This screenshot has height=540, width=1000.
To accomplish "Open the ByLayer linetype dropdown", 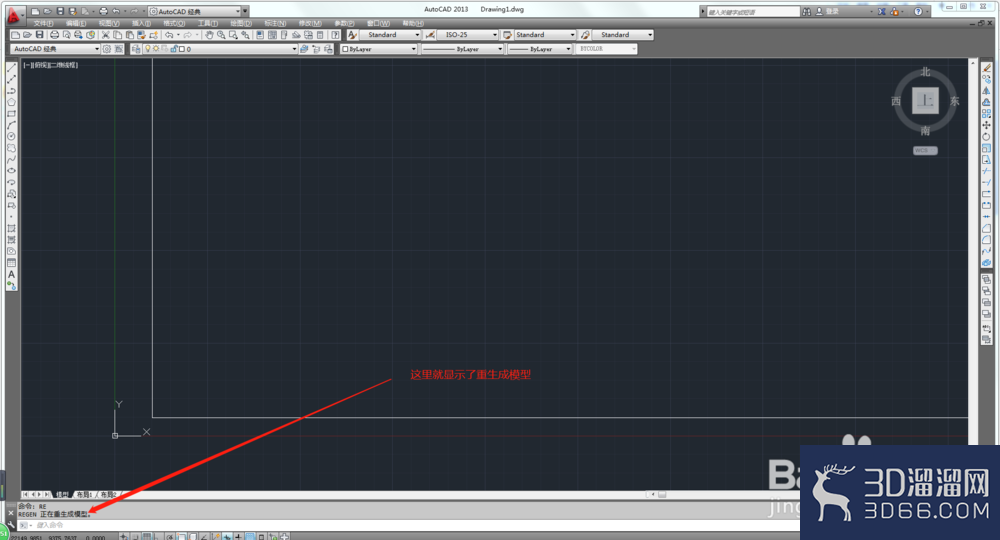I will click(462, 49).
